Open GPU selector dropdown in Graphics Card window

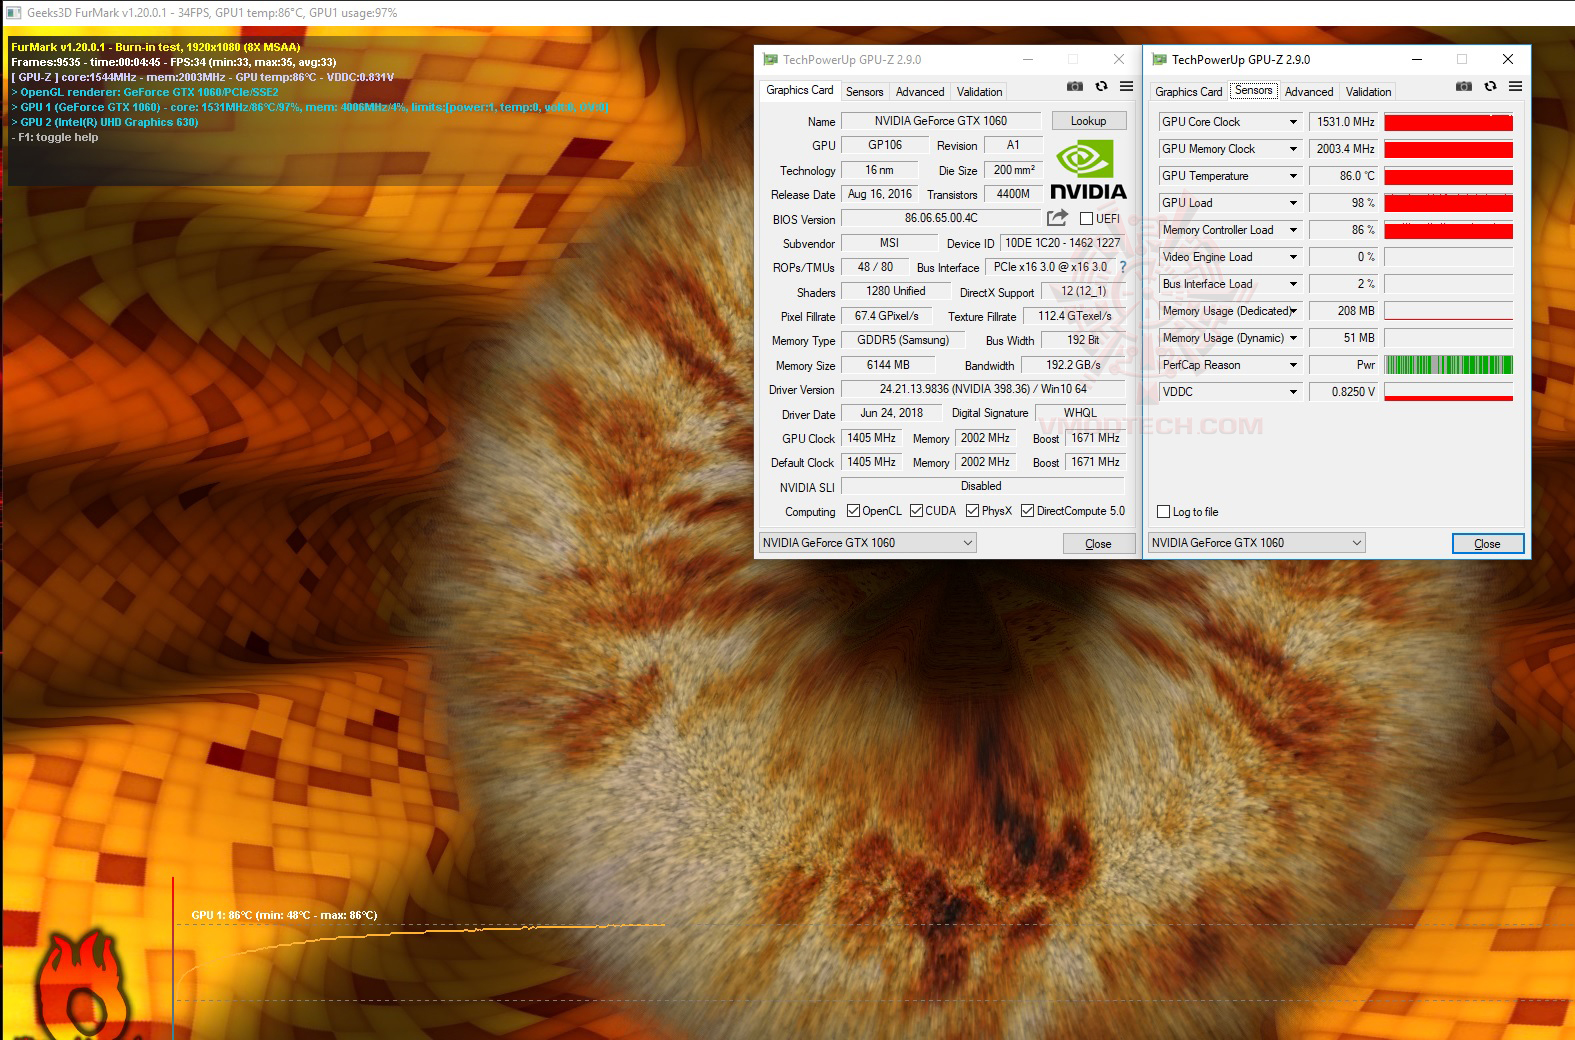point(867,543)
